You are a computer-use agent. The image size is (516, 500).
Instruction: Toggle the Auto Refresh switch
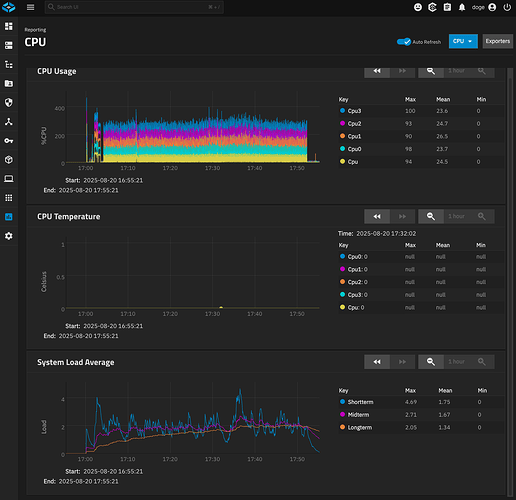(404, 42)
